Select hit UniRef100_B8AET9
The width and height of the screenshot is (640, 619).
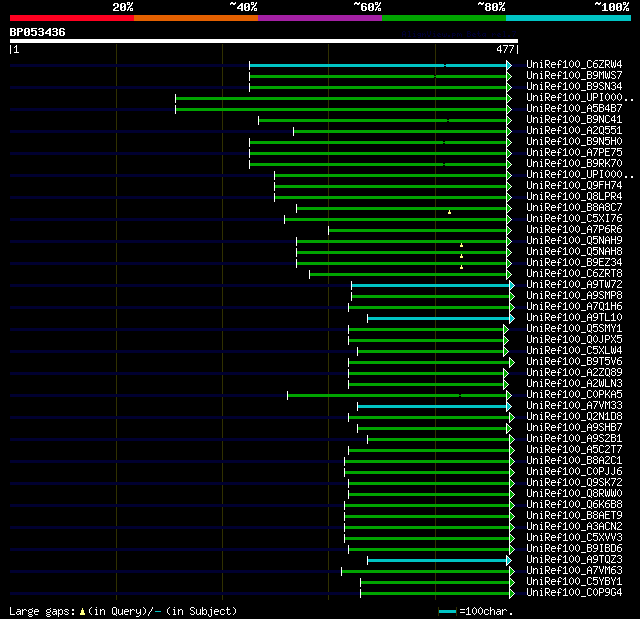(x=574, y=516)
